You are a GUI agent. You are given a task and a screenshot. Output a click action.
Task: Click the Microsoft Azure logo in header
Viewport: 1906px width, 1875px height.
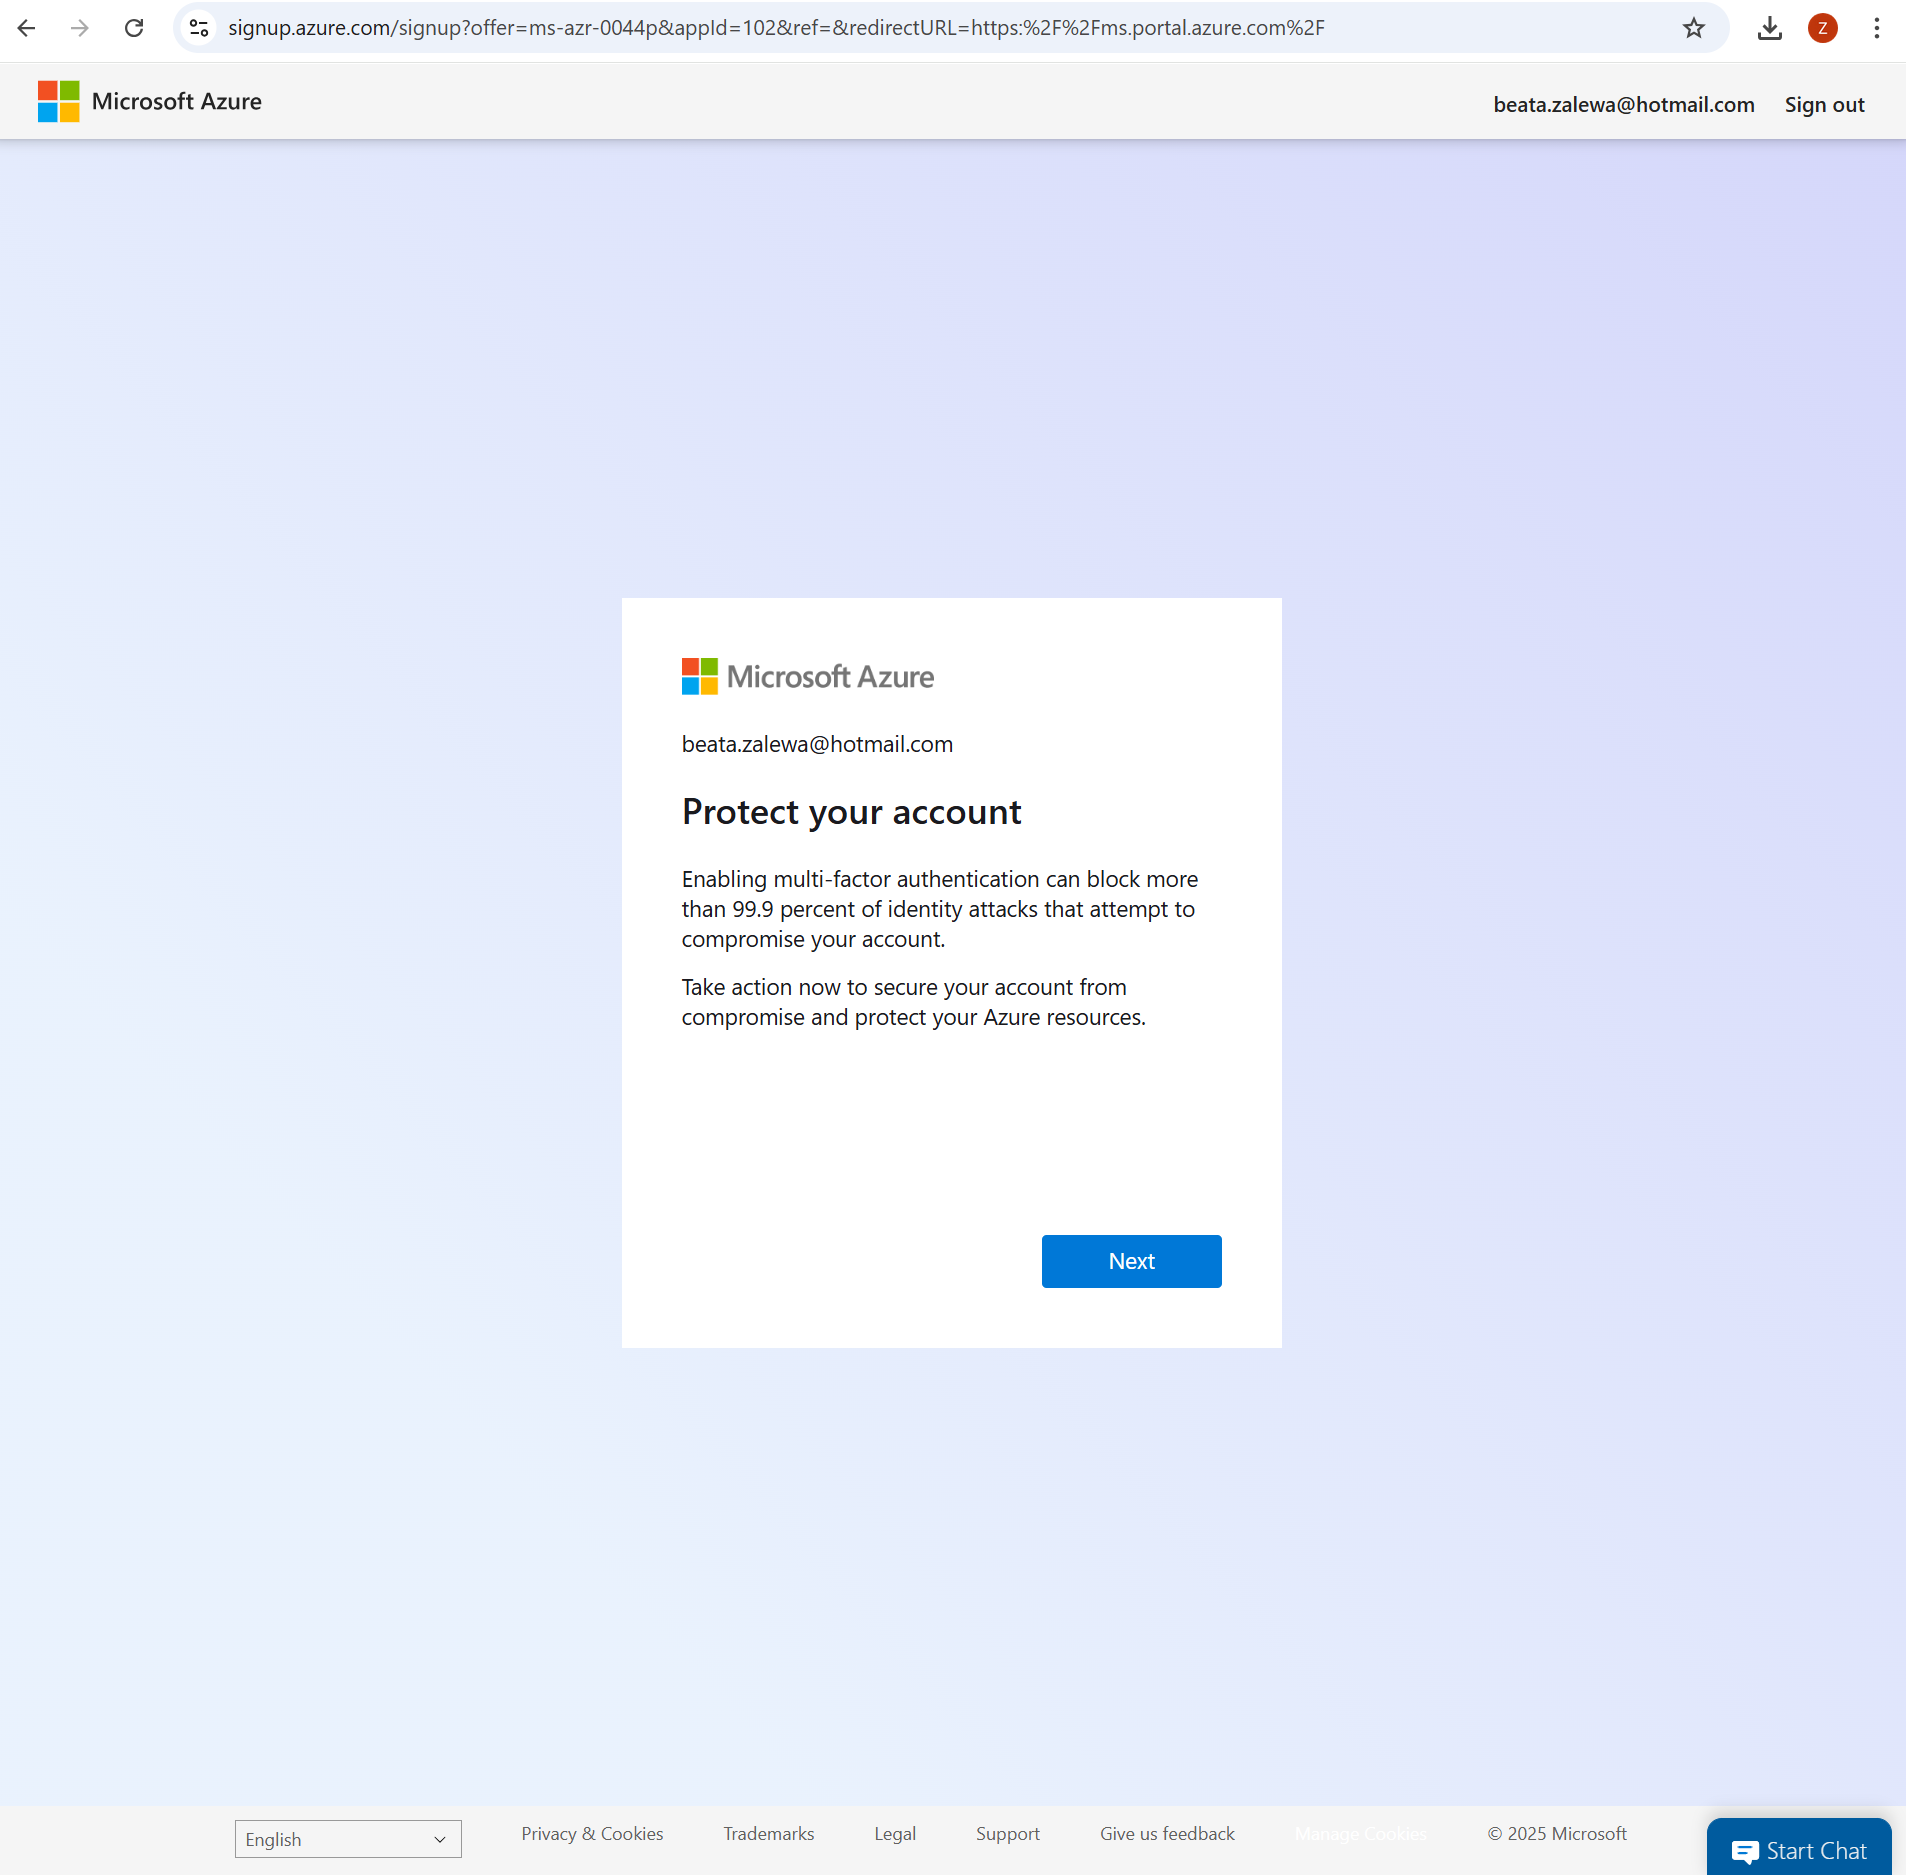pos(58,101)
